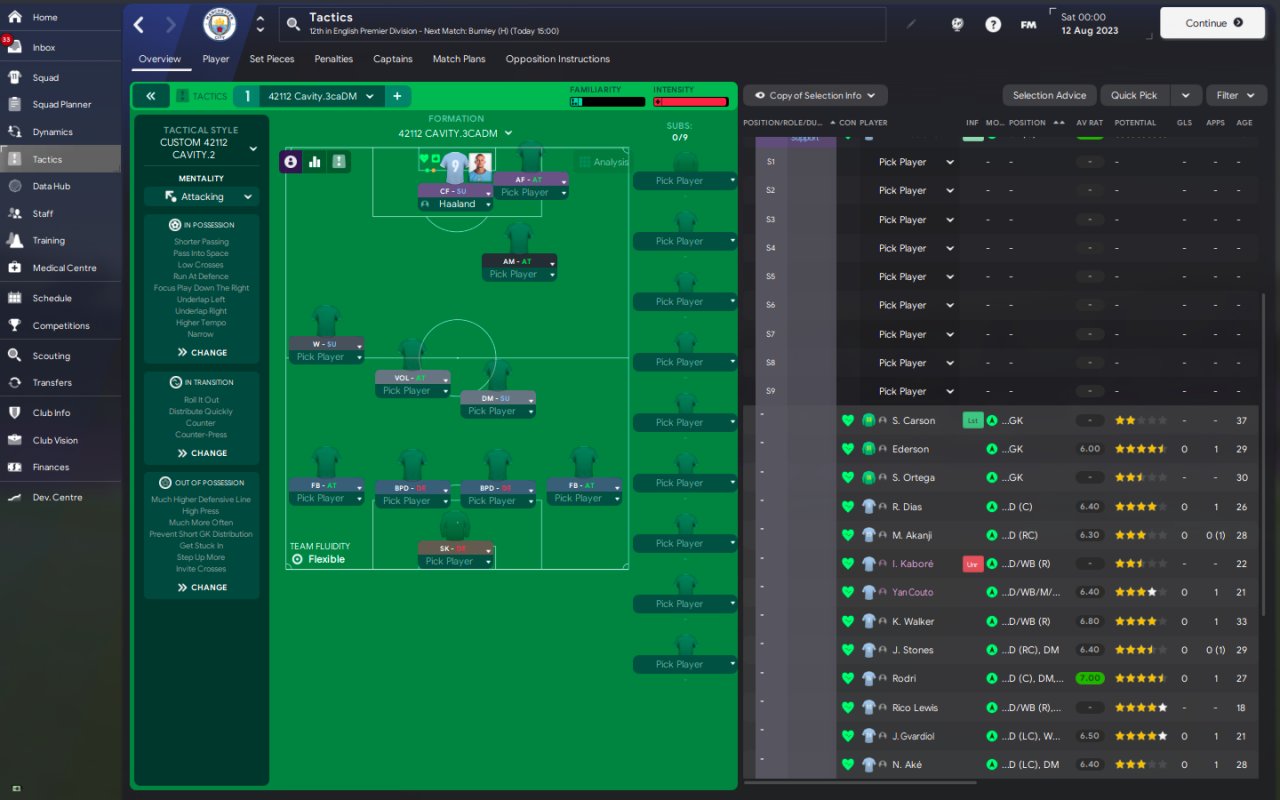1280x800 pixels.
Task: Click CHANGE under Out of Possession instructions
Action: coord(202,587)
